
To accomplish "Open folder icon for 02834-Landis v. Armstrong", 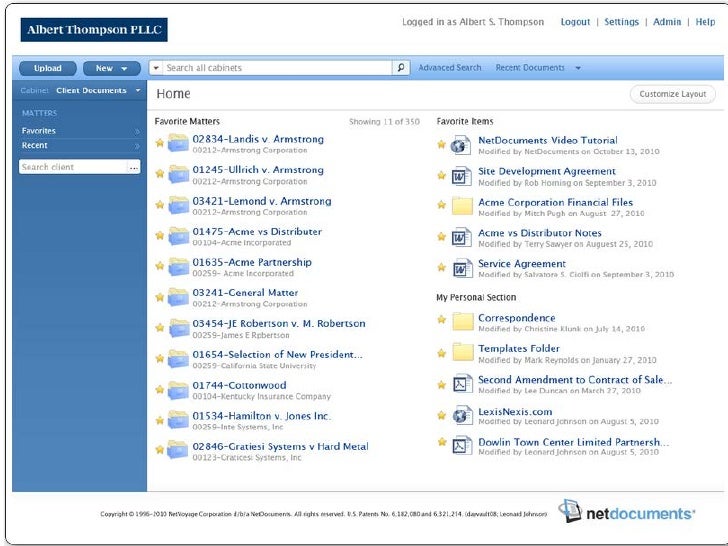I will click(x=178, y=143).
